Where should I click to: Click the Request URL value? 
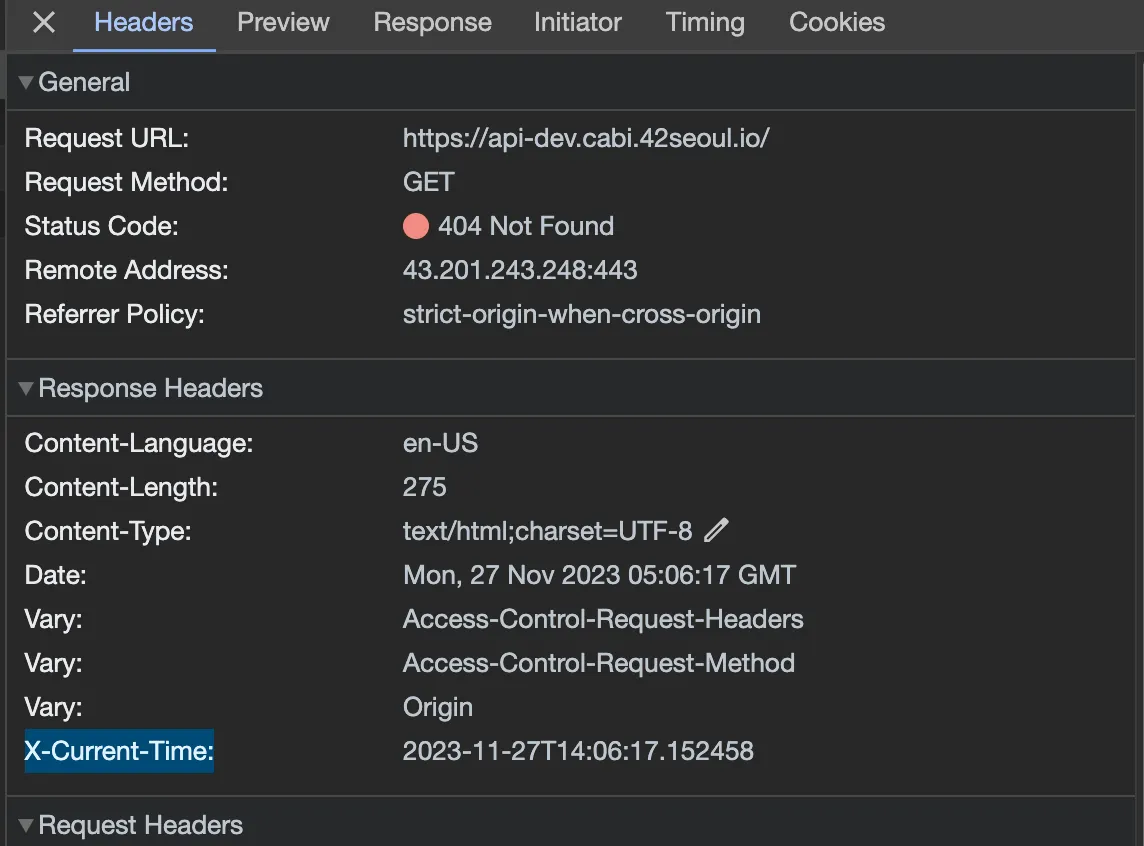coord(586,139)
